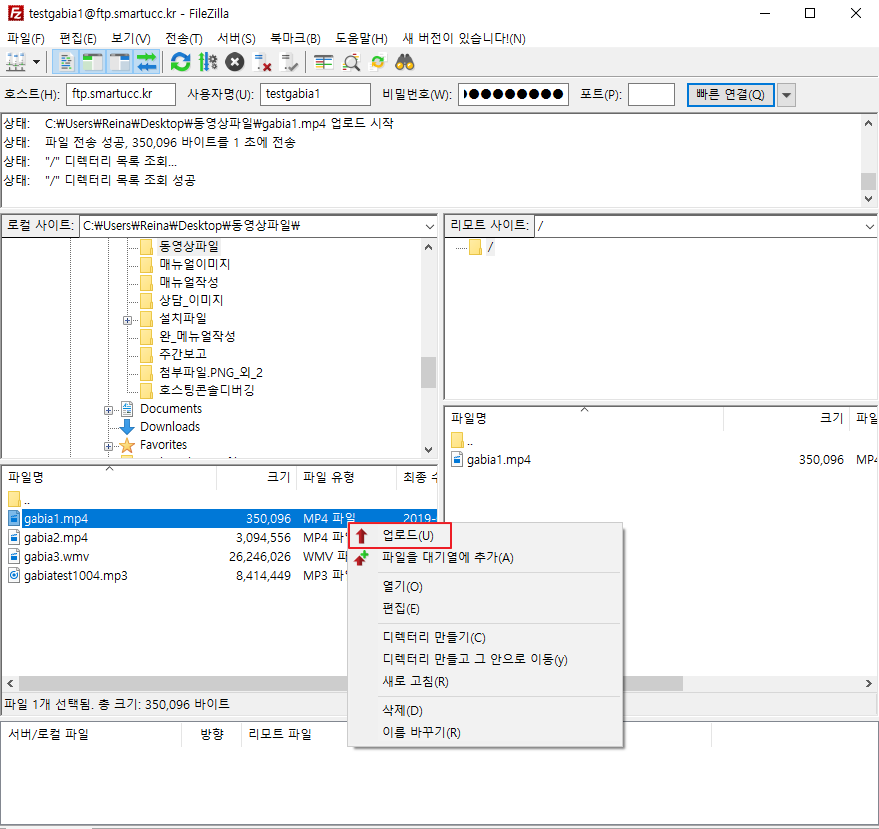Image resolution: width=879 pixels, height=829 pixels.
Task: Toggle local directory tree display
Action: pos(92,62)
